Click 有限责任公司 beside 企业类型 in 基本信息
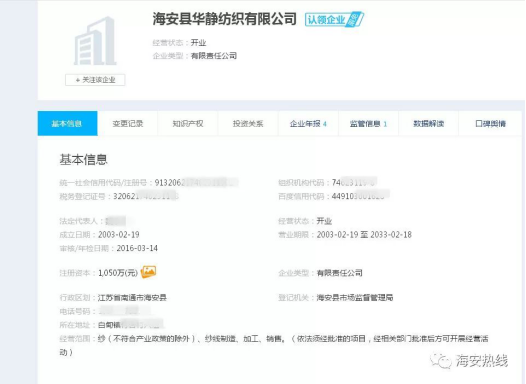Screen dimensions: 526x384 click(339, 273)
